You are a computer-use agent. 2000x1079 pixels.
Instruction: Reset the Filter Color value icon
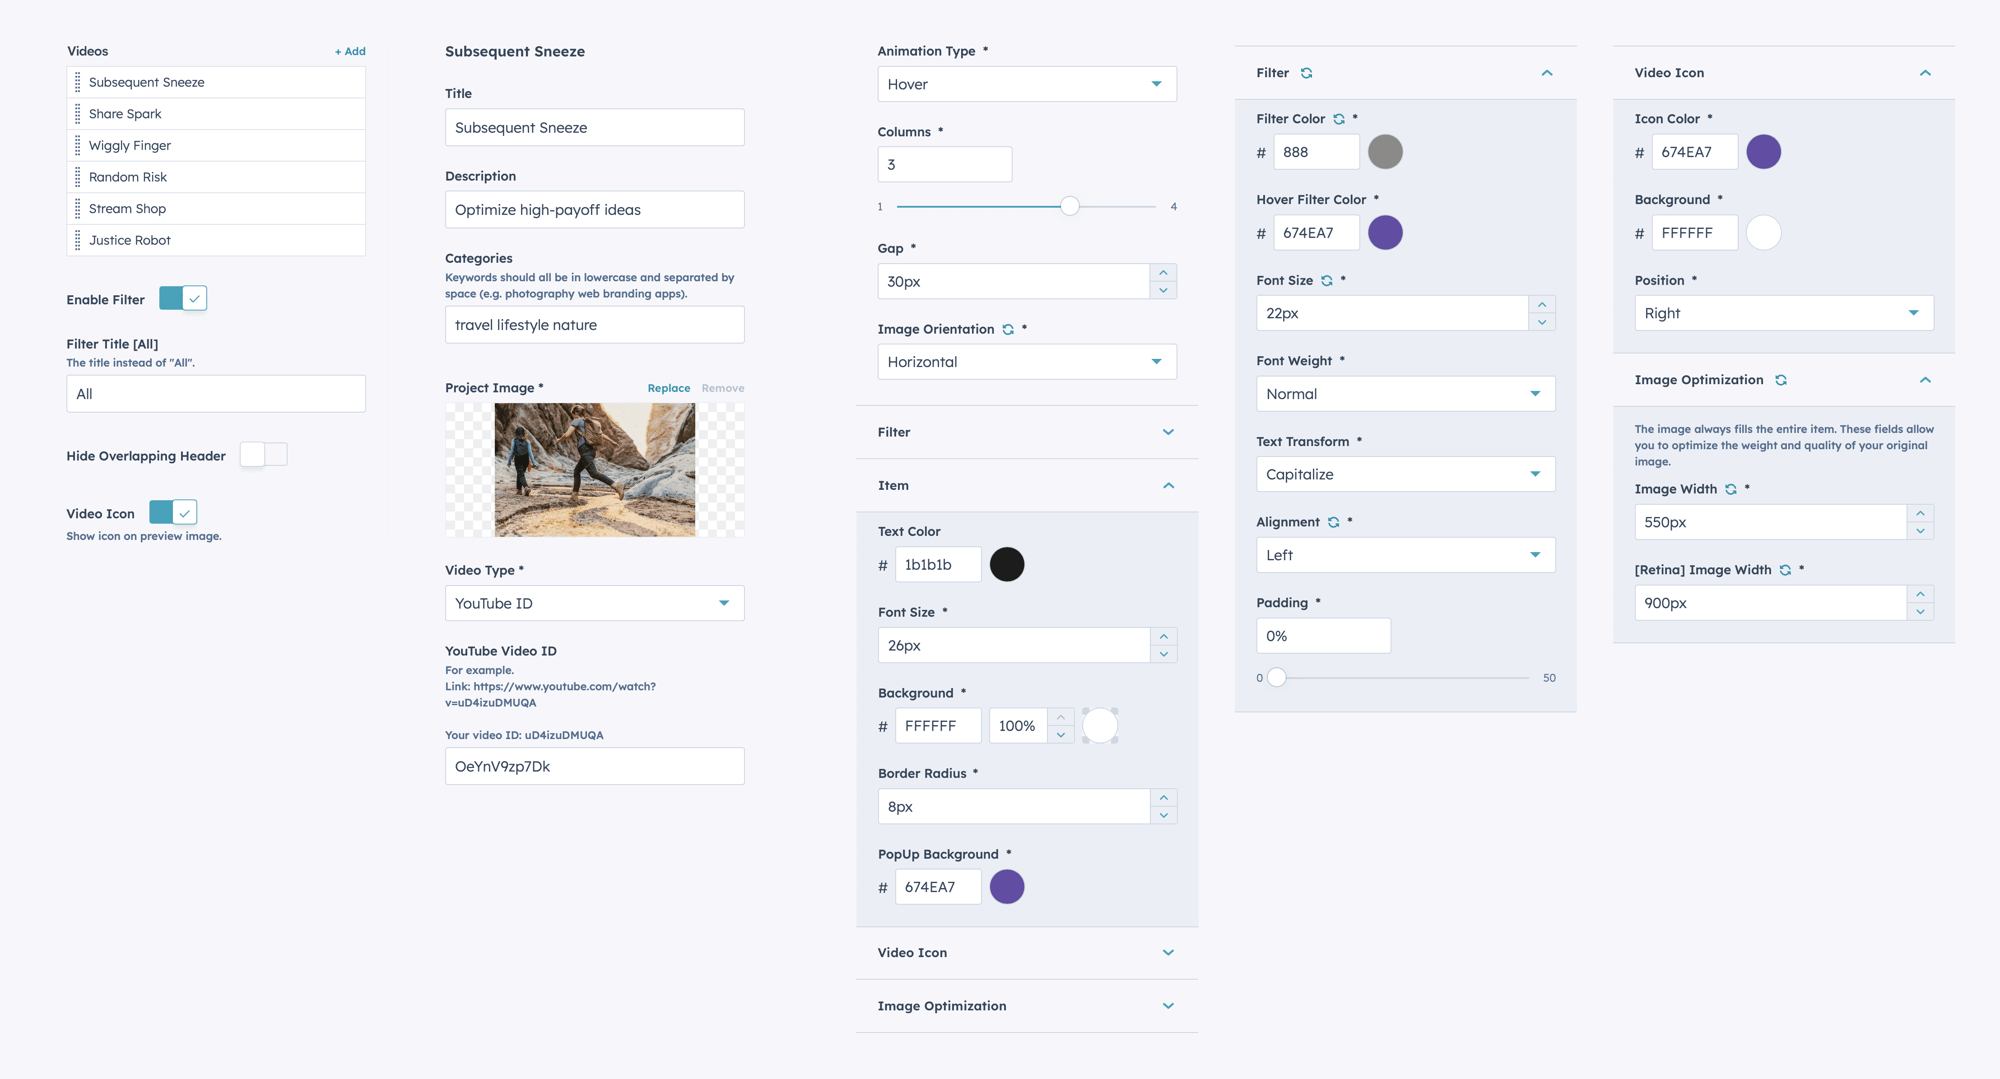1339,119
